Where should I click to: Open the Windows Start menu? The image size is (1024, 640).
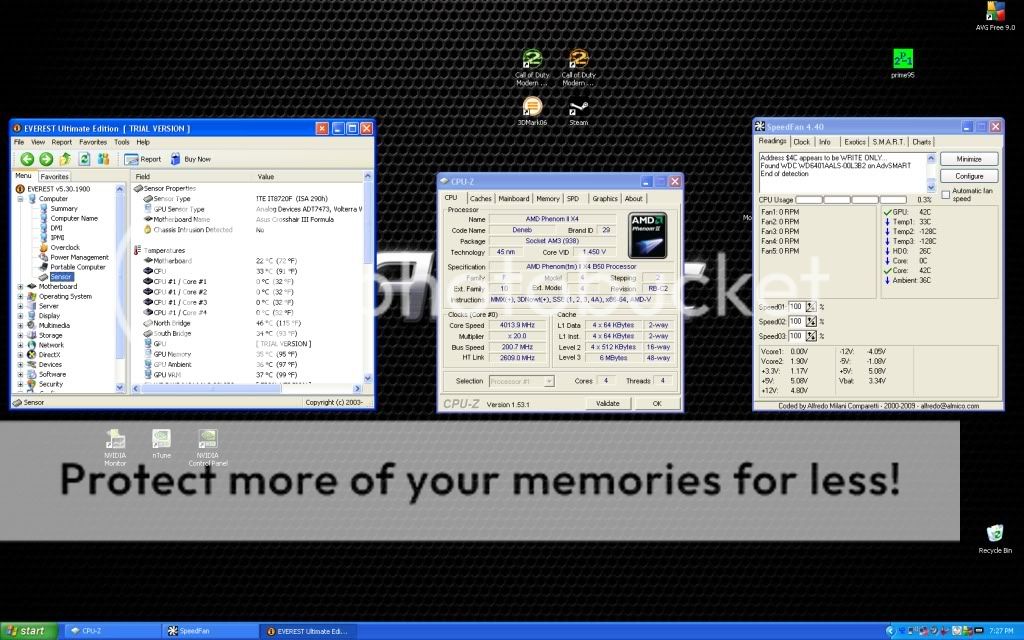point(29,631)
